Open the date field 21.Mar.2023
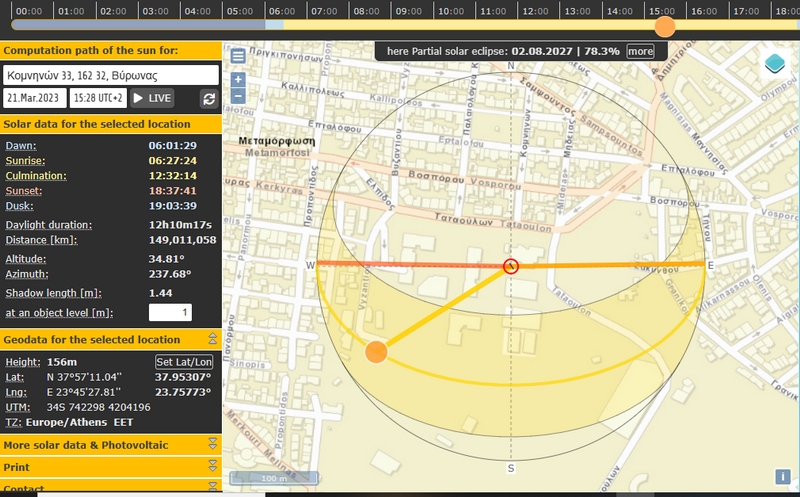This screenshot has width=800, height=497. (x=35, y=98)
